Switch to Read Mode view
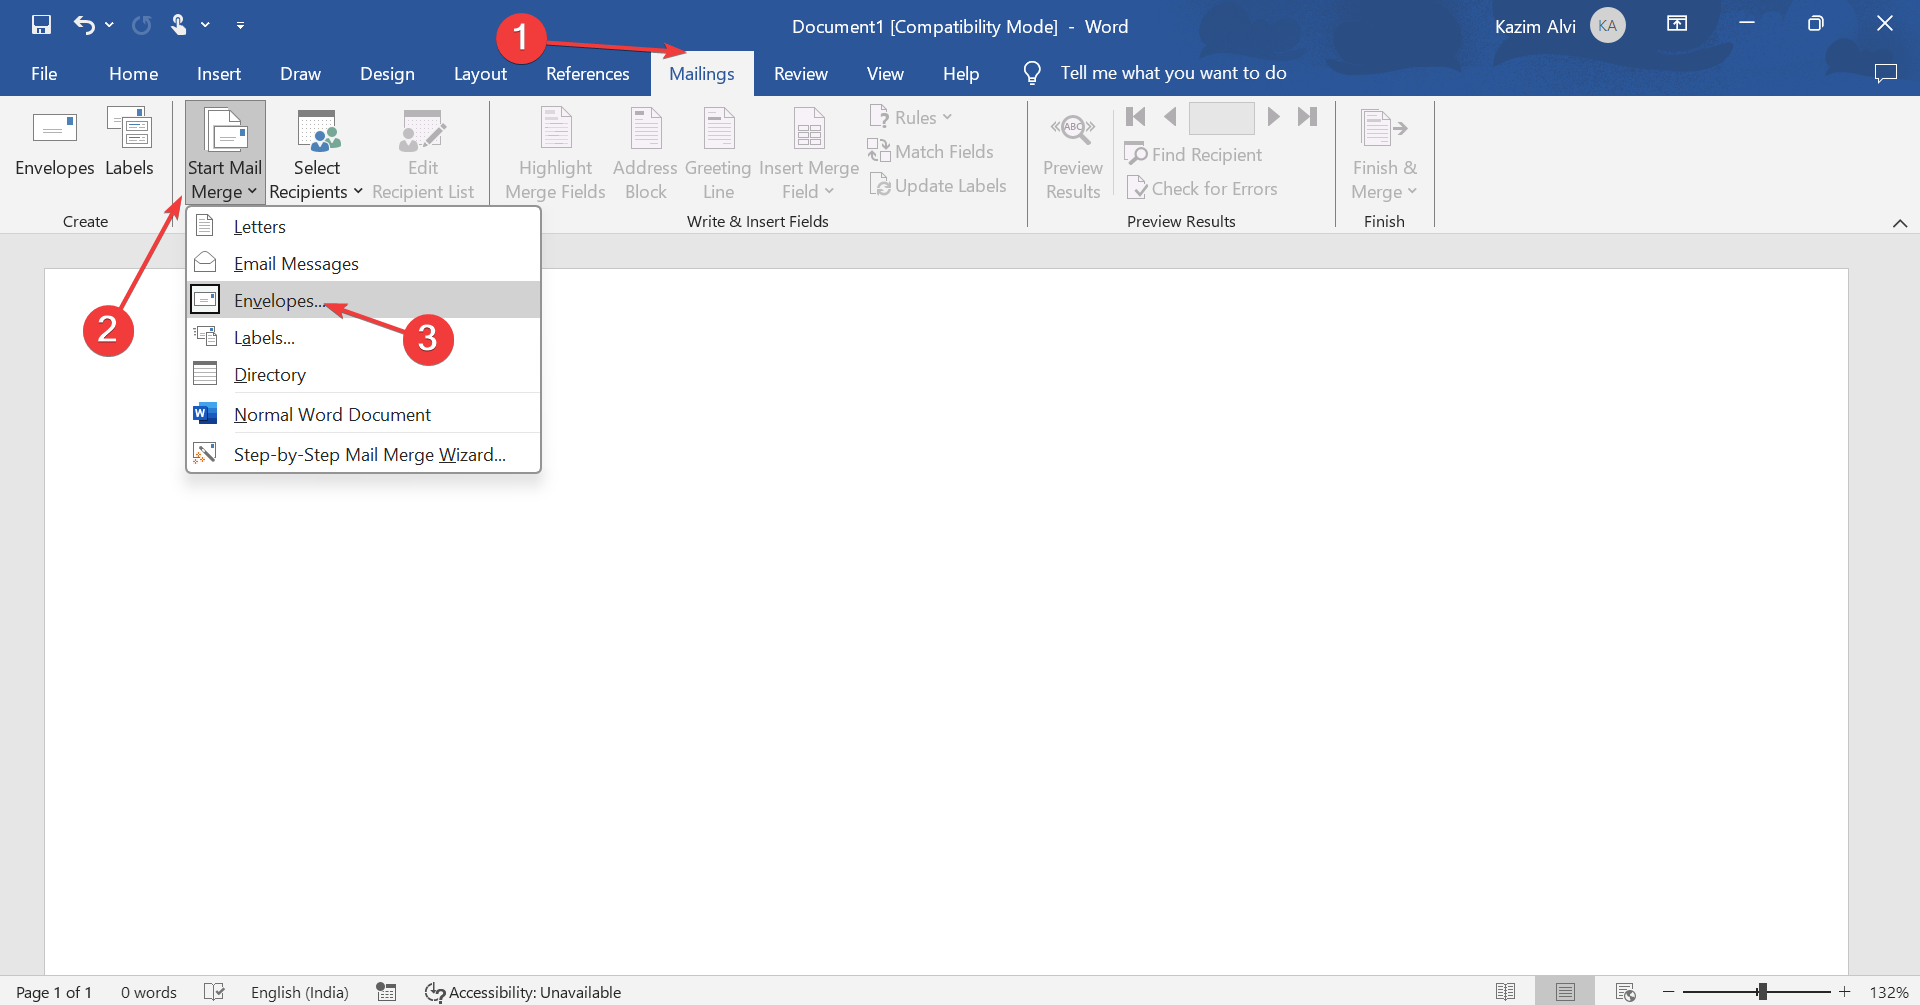Screen dimensions: 1920x1005 click(x=1505, y=992)
